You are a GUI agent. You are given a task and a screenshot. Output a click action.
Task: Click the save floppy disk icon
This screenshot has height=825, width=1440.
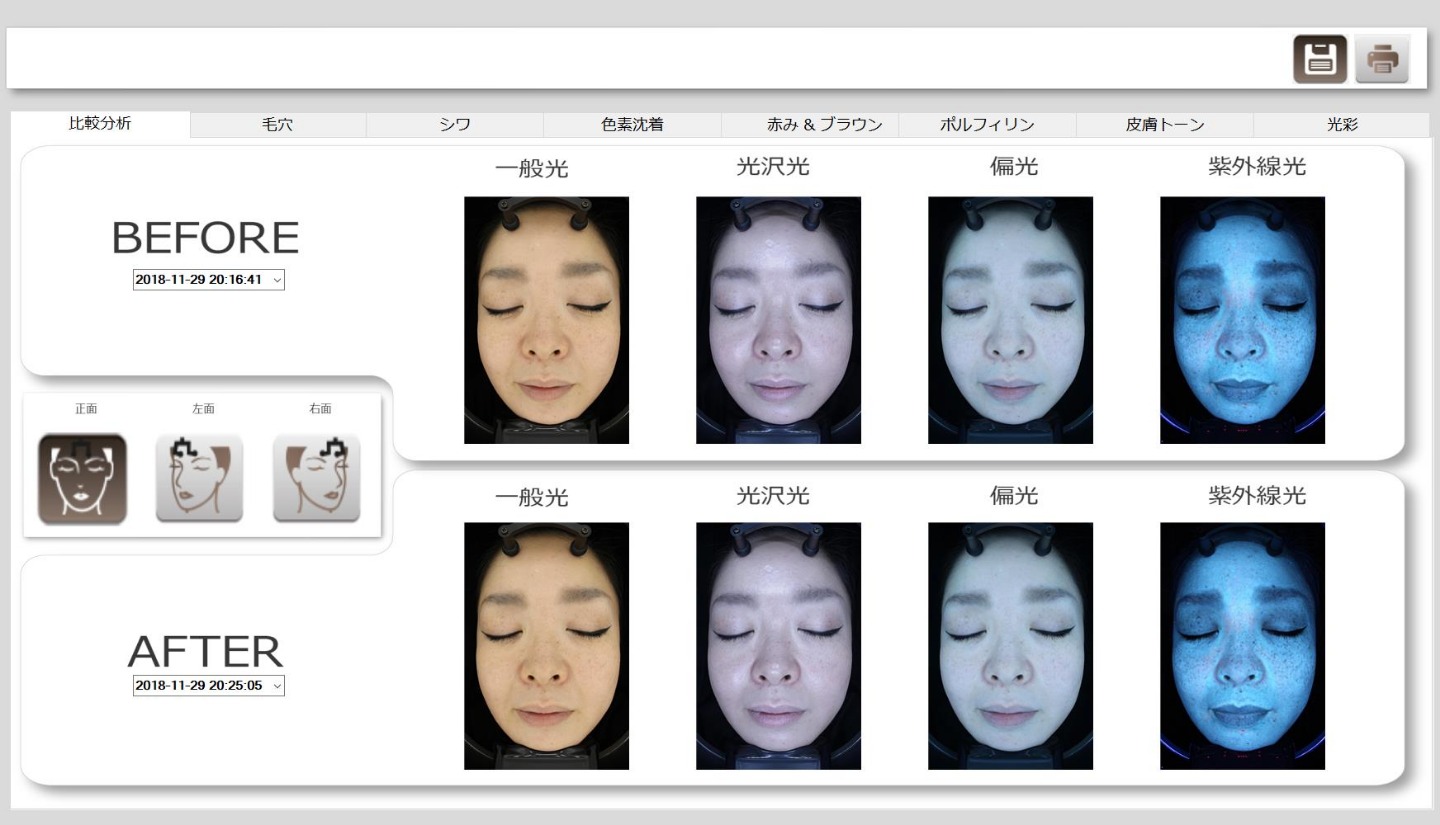coord(1320,59)
